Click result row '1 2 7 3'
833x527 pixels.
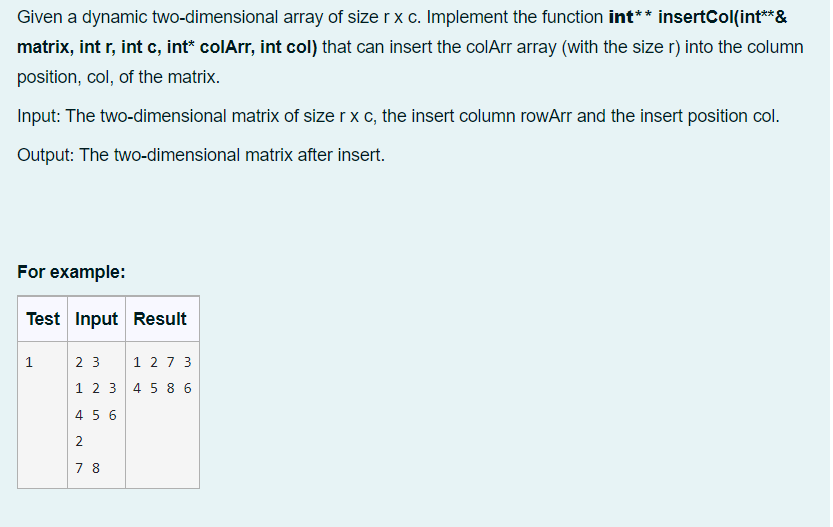pos(162,362)
